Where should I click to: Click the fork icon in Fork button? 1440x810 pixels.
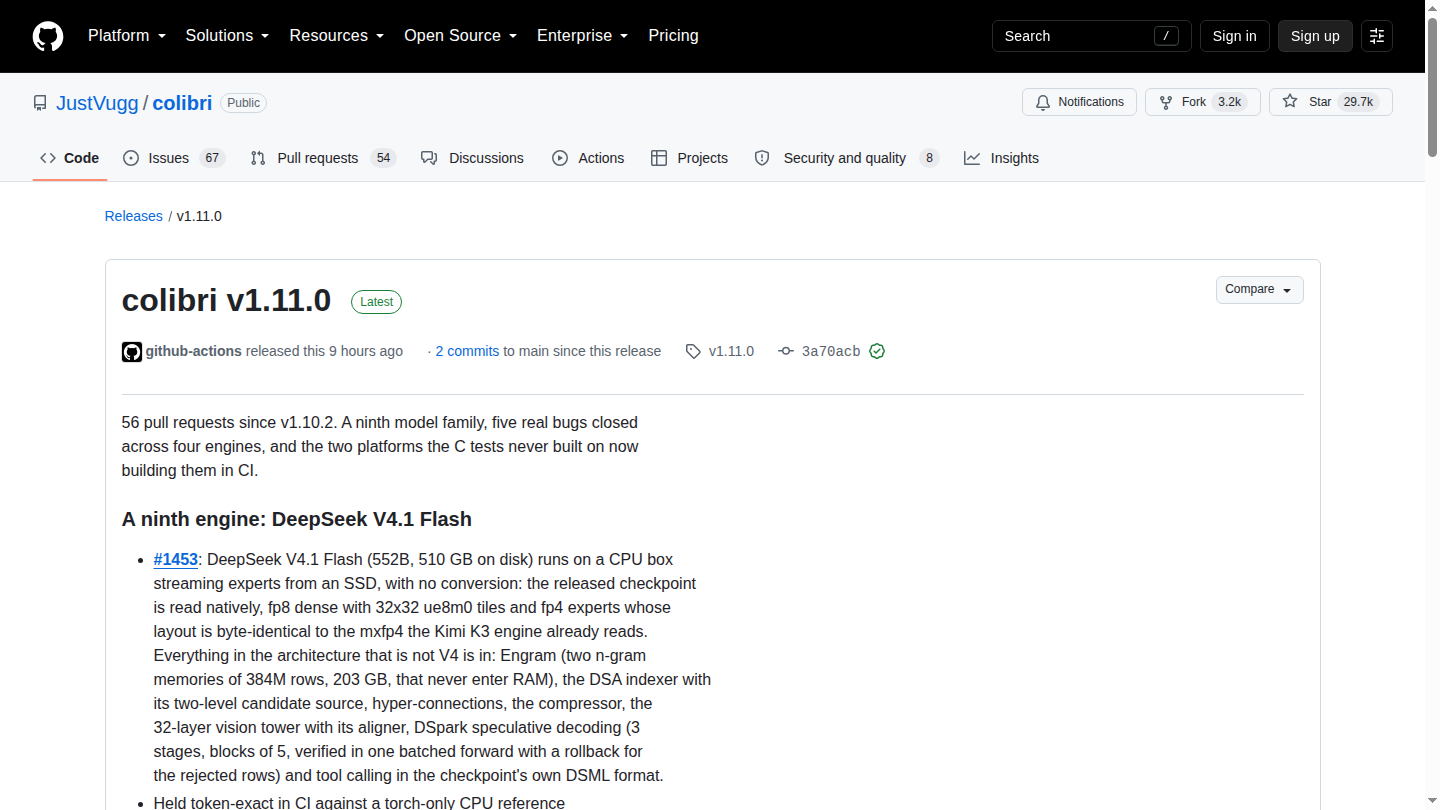pyautogui.click(x=1166, y=102)
